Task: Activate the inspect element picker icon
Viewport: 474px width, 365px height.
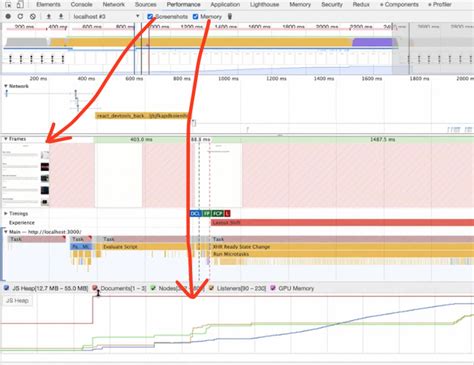Action: [8, 5]
